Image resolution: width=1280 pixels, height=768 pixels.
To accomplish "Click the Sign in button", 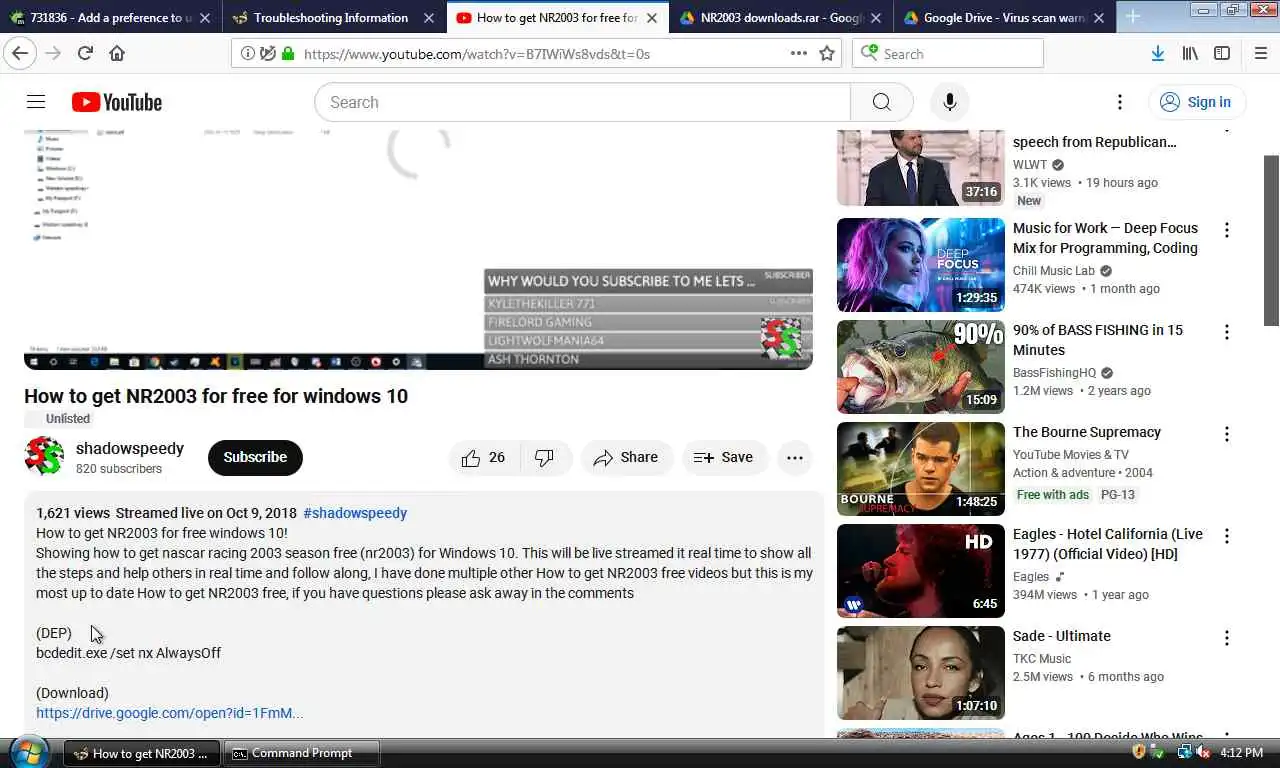I will point(1196,102).
